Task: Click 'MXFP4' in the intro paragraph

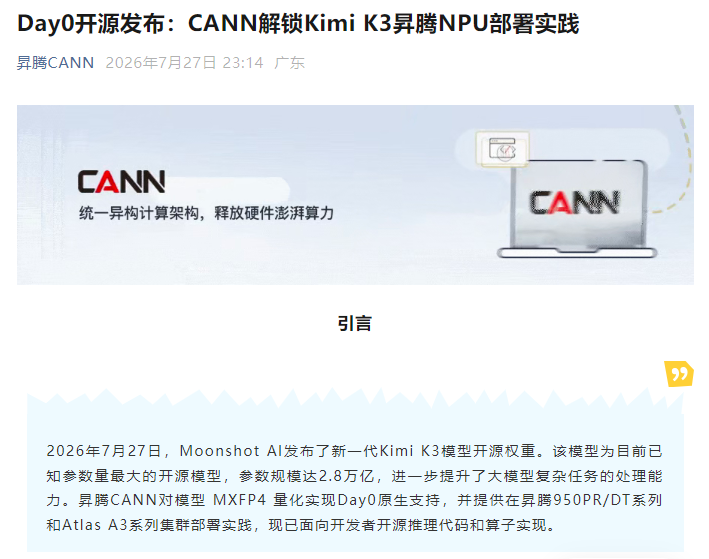Action: point(239,500)
